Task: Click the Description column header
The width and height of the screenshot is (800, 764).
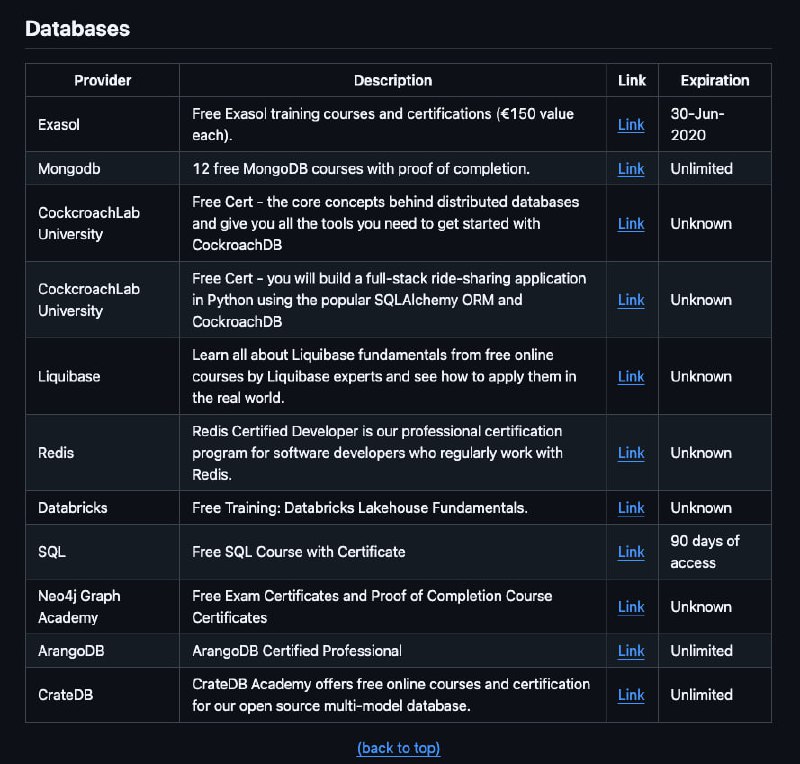Action: tap(393, 80)
